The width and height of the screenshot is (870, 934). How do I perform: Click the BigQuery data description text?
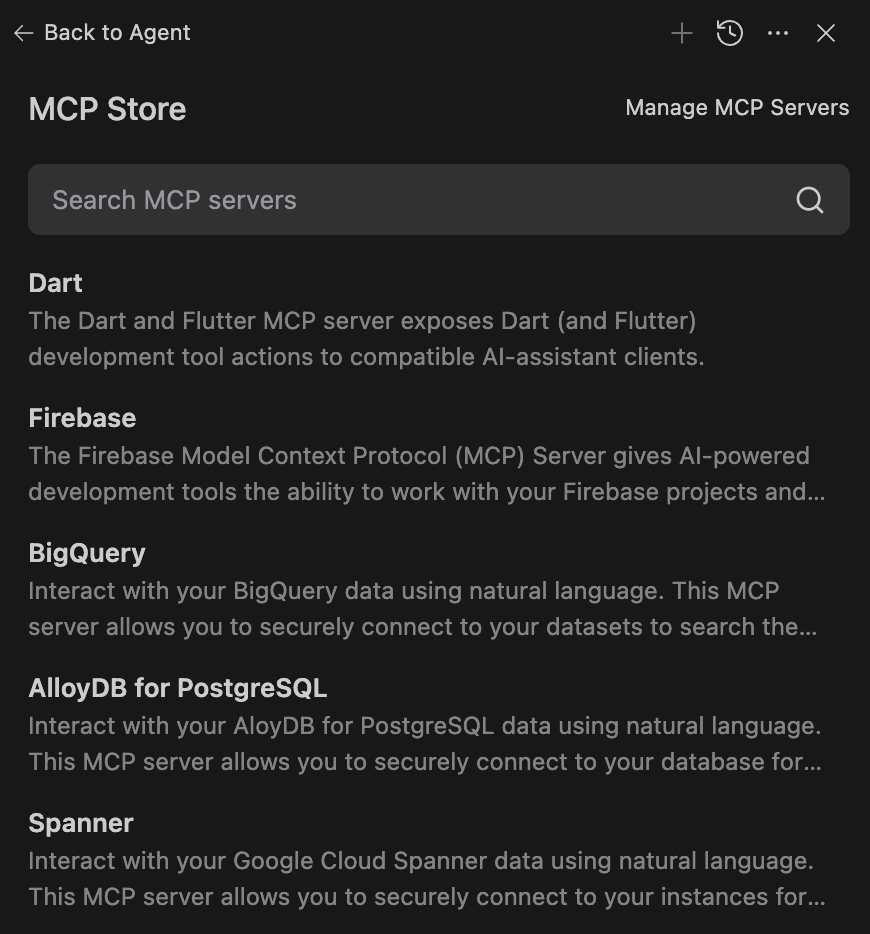tap(420, 609)
